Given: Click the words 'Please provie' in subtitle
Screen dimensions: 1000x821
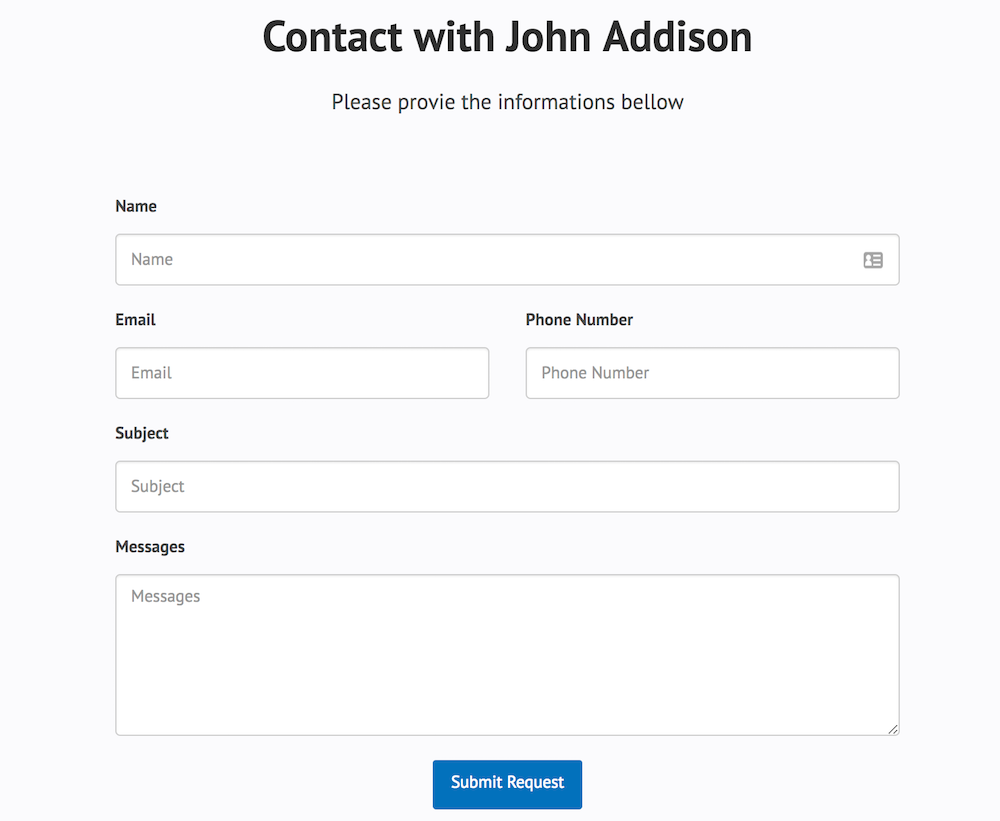Looking at the screenshot, I should click(393, 102).
